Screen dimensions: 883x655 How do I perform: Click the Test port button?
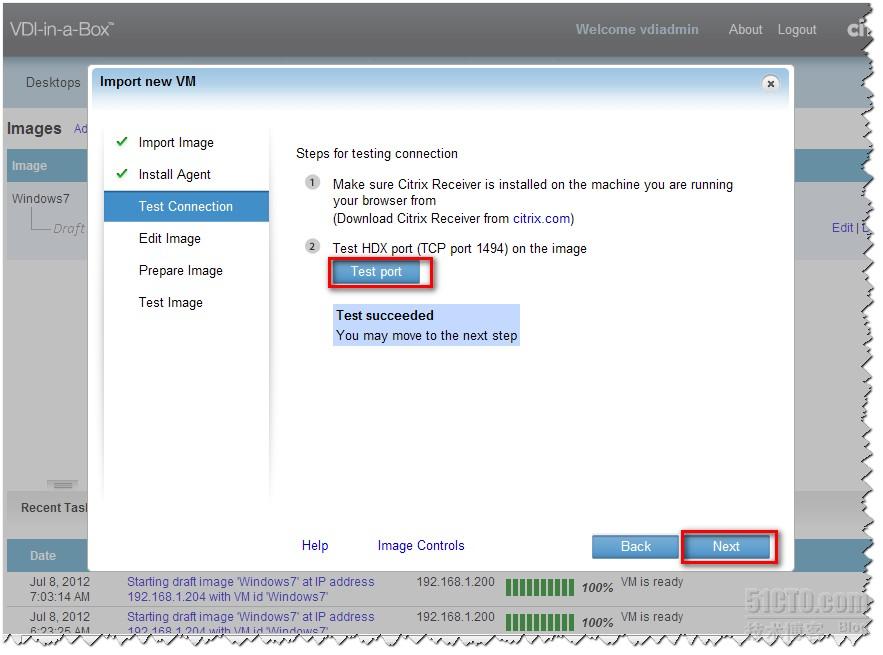(x=376, y=272)
